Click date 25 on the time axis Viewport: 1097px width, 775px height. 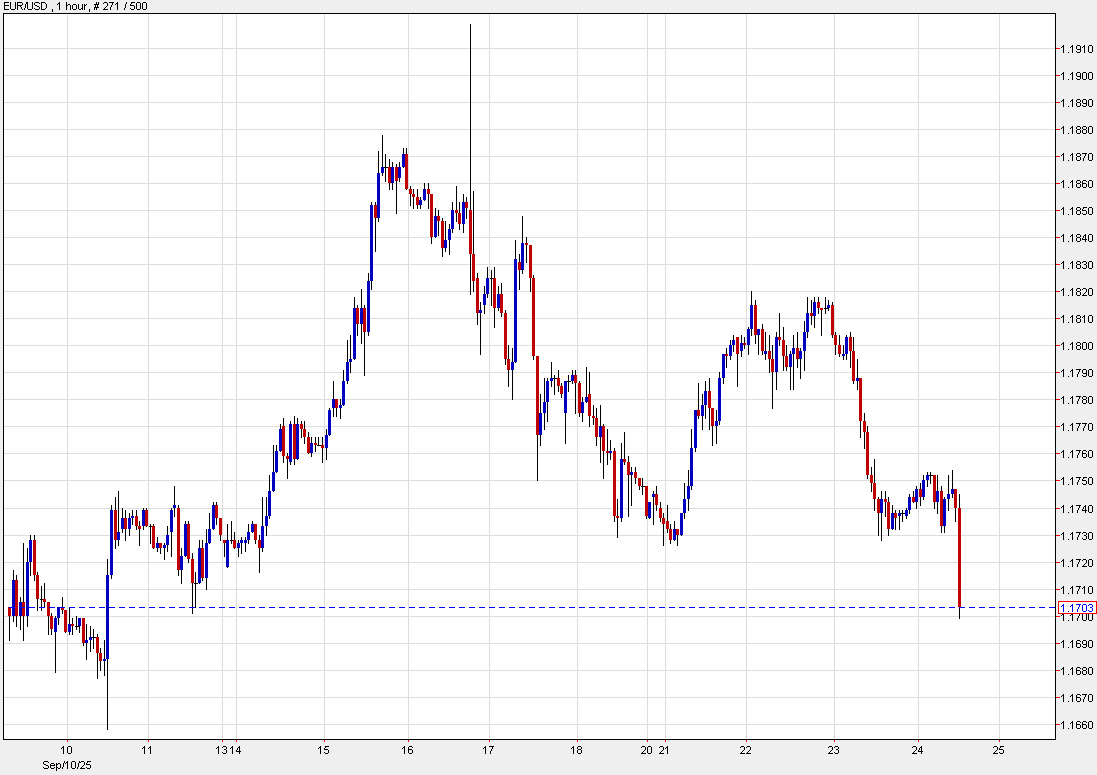coord(997,750)
